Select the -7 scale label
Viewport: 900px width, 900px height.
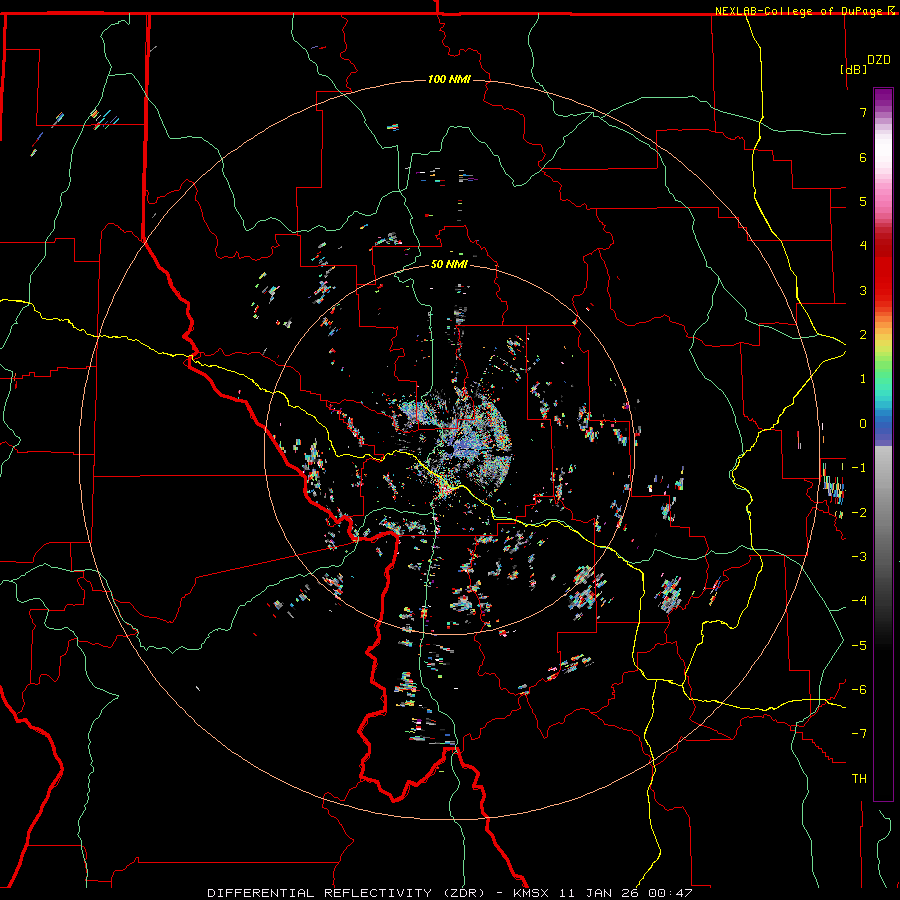click(x=859, y=734)
